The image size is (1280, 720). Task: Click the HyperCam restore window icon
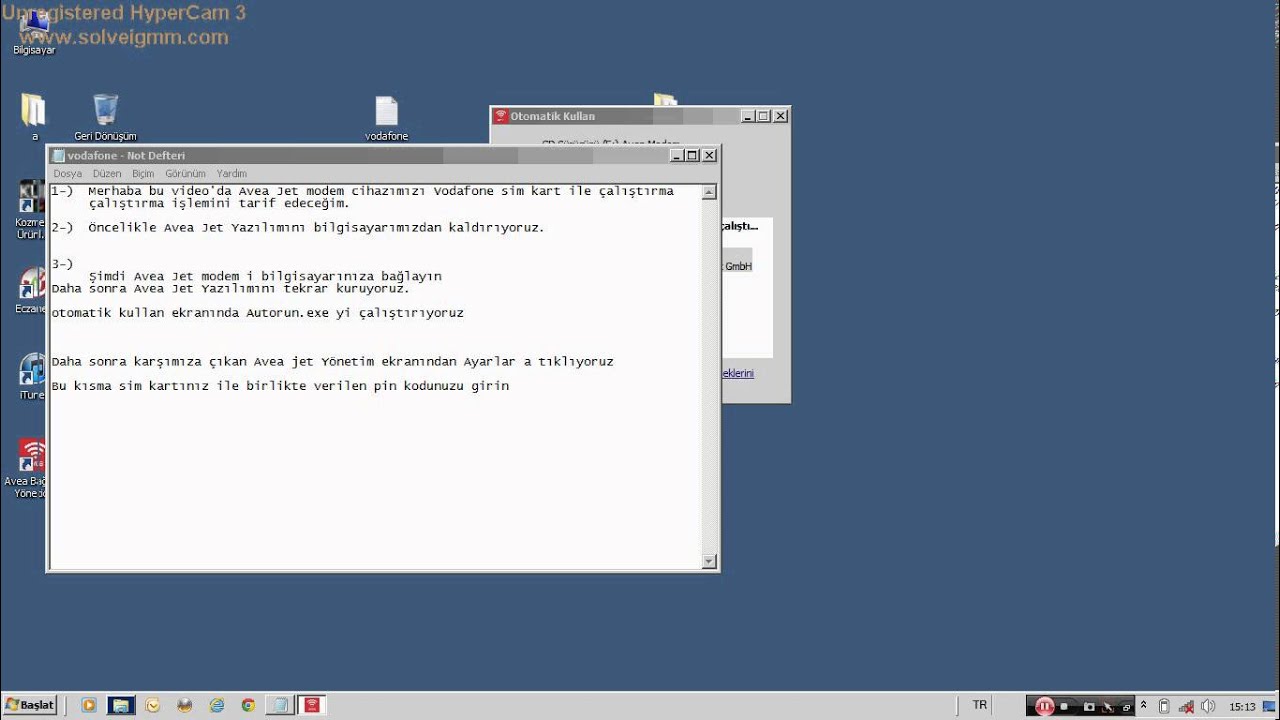click(1126, 707)
